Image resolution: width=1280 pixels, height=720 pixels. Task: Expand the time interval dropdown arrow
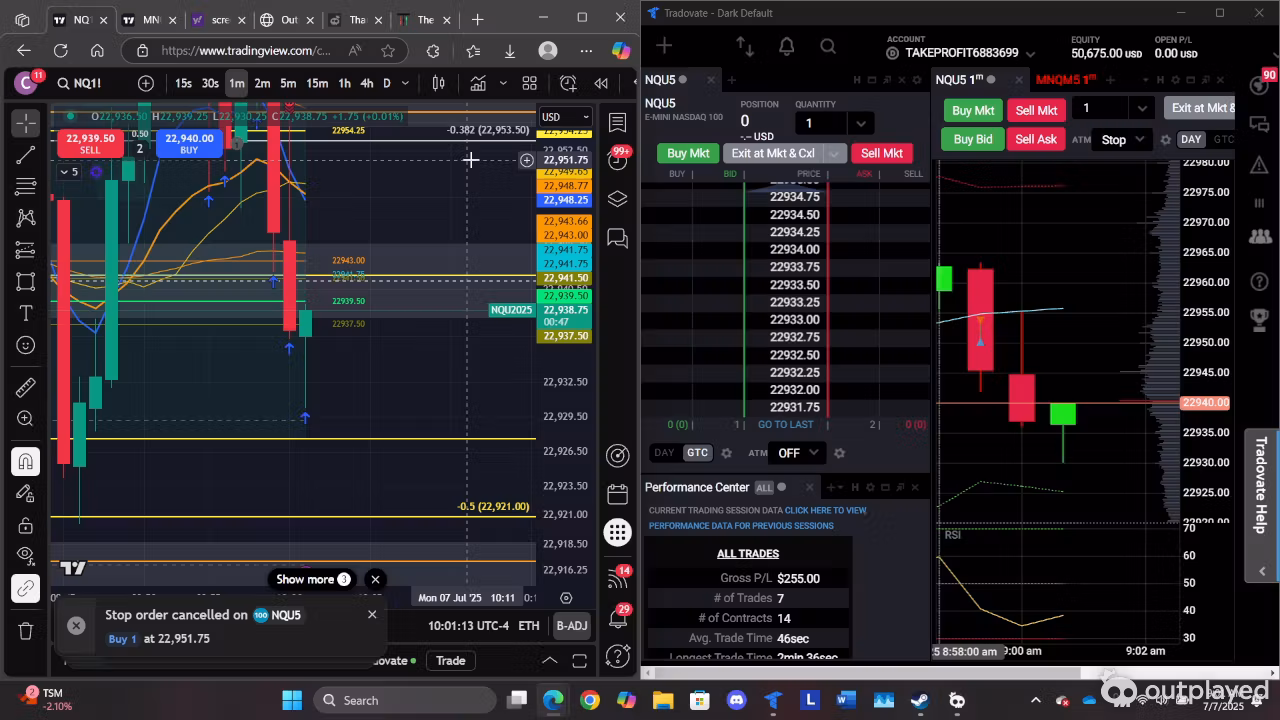pyautogui.click(x=406, y=83)
